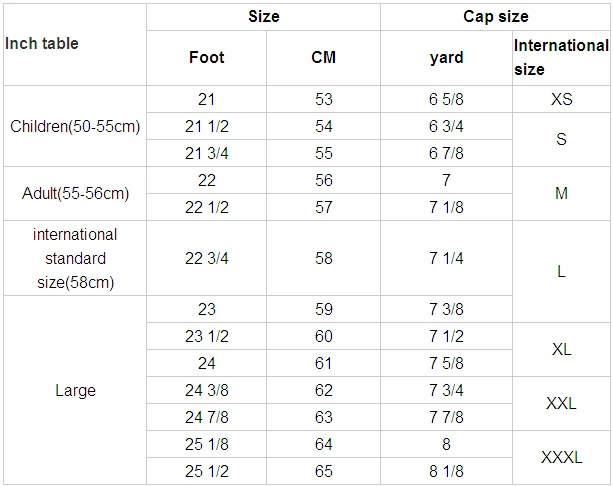Click the 'XS' international size cell
The height and width of the screenshot is (487, 613).
[561, 99]
